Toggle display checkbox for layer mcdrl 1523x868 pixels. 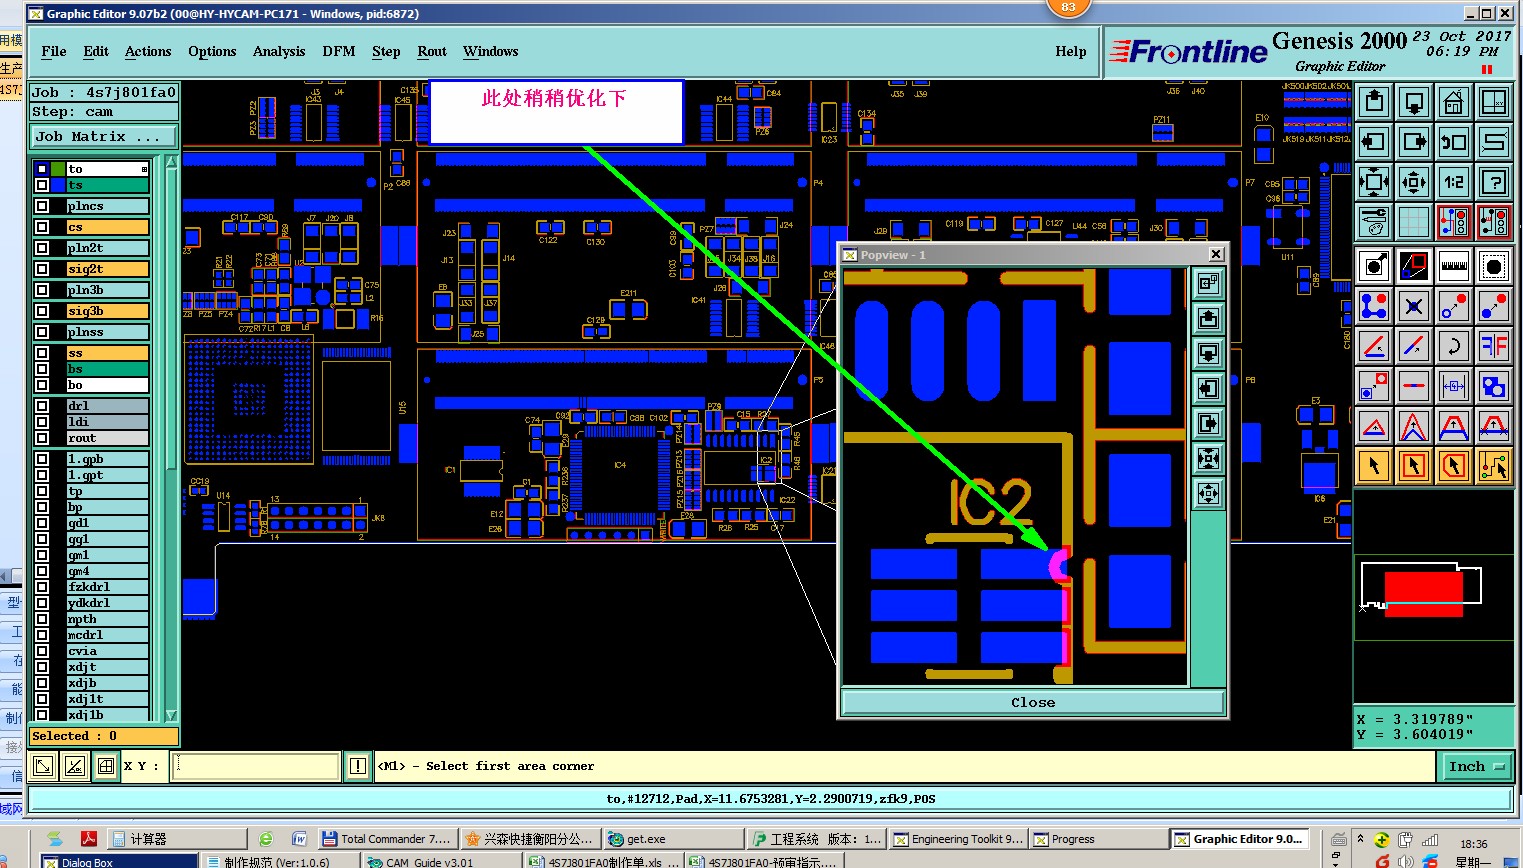tap(42, 635)
